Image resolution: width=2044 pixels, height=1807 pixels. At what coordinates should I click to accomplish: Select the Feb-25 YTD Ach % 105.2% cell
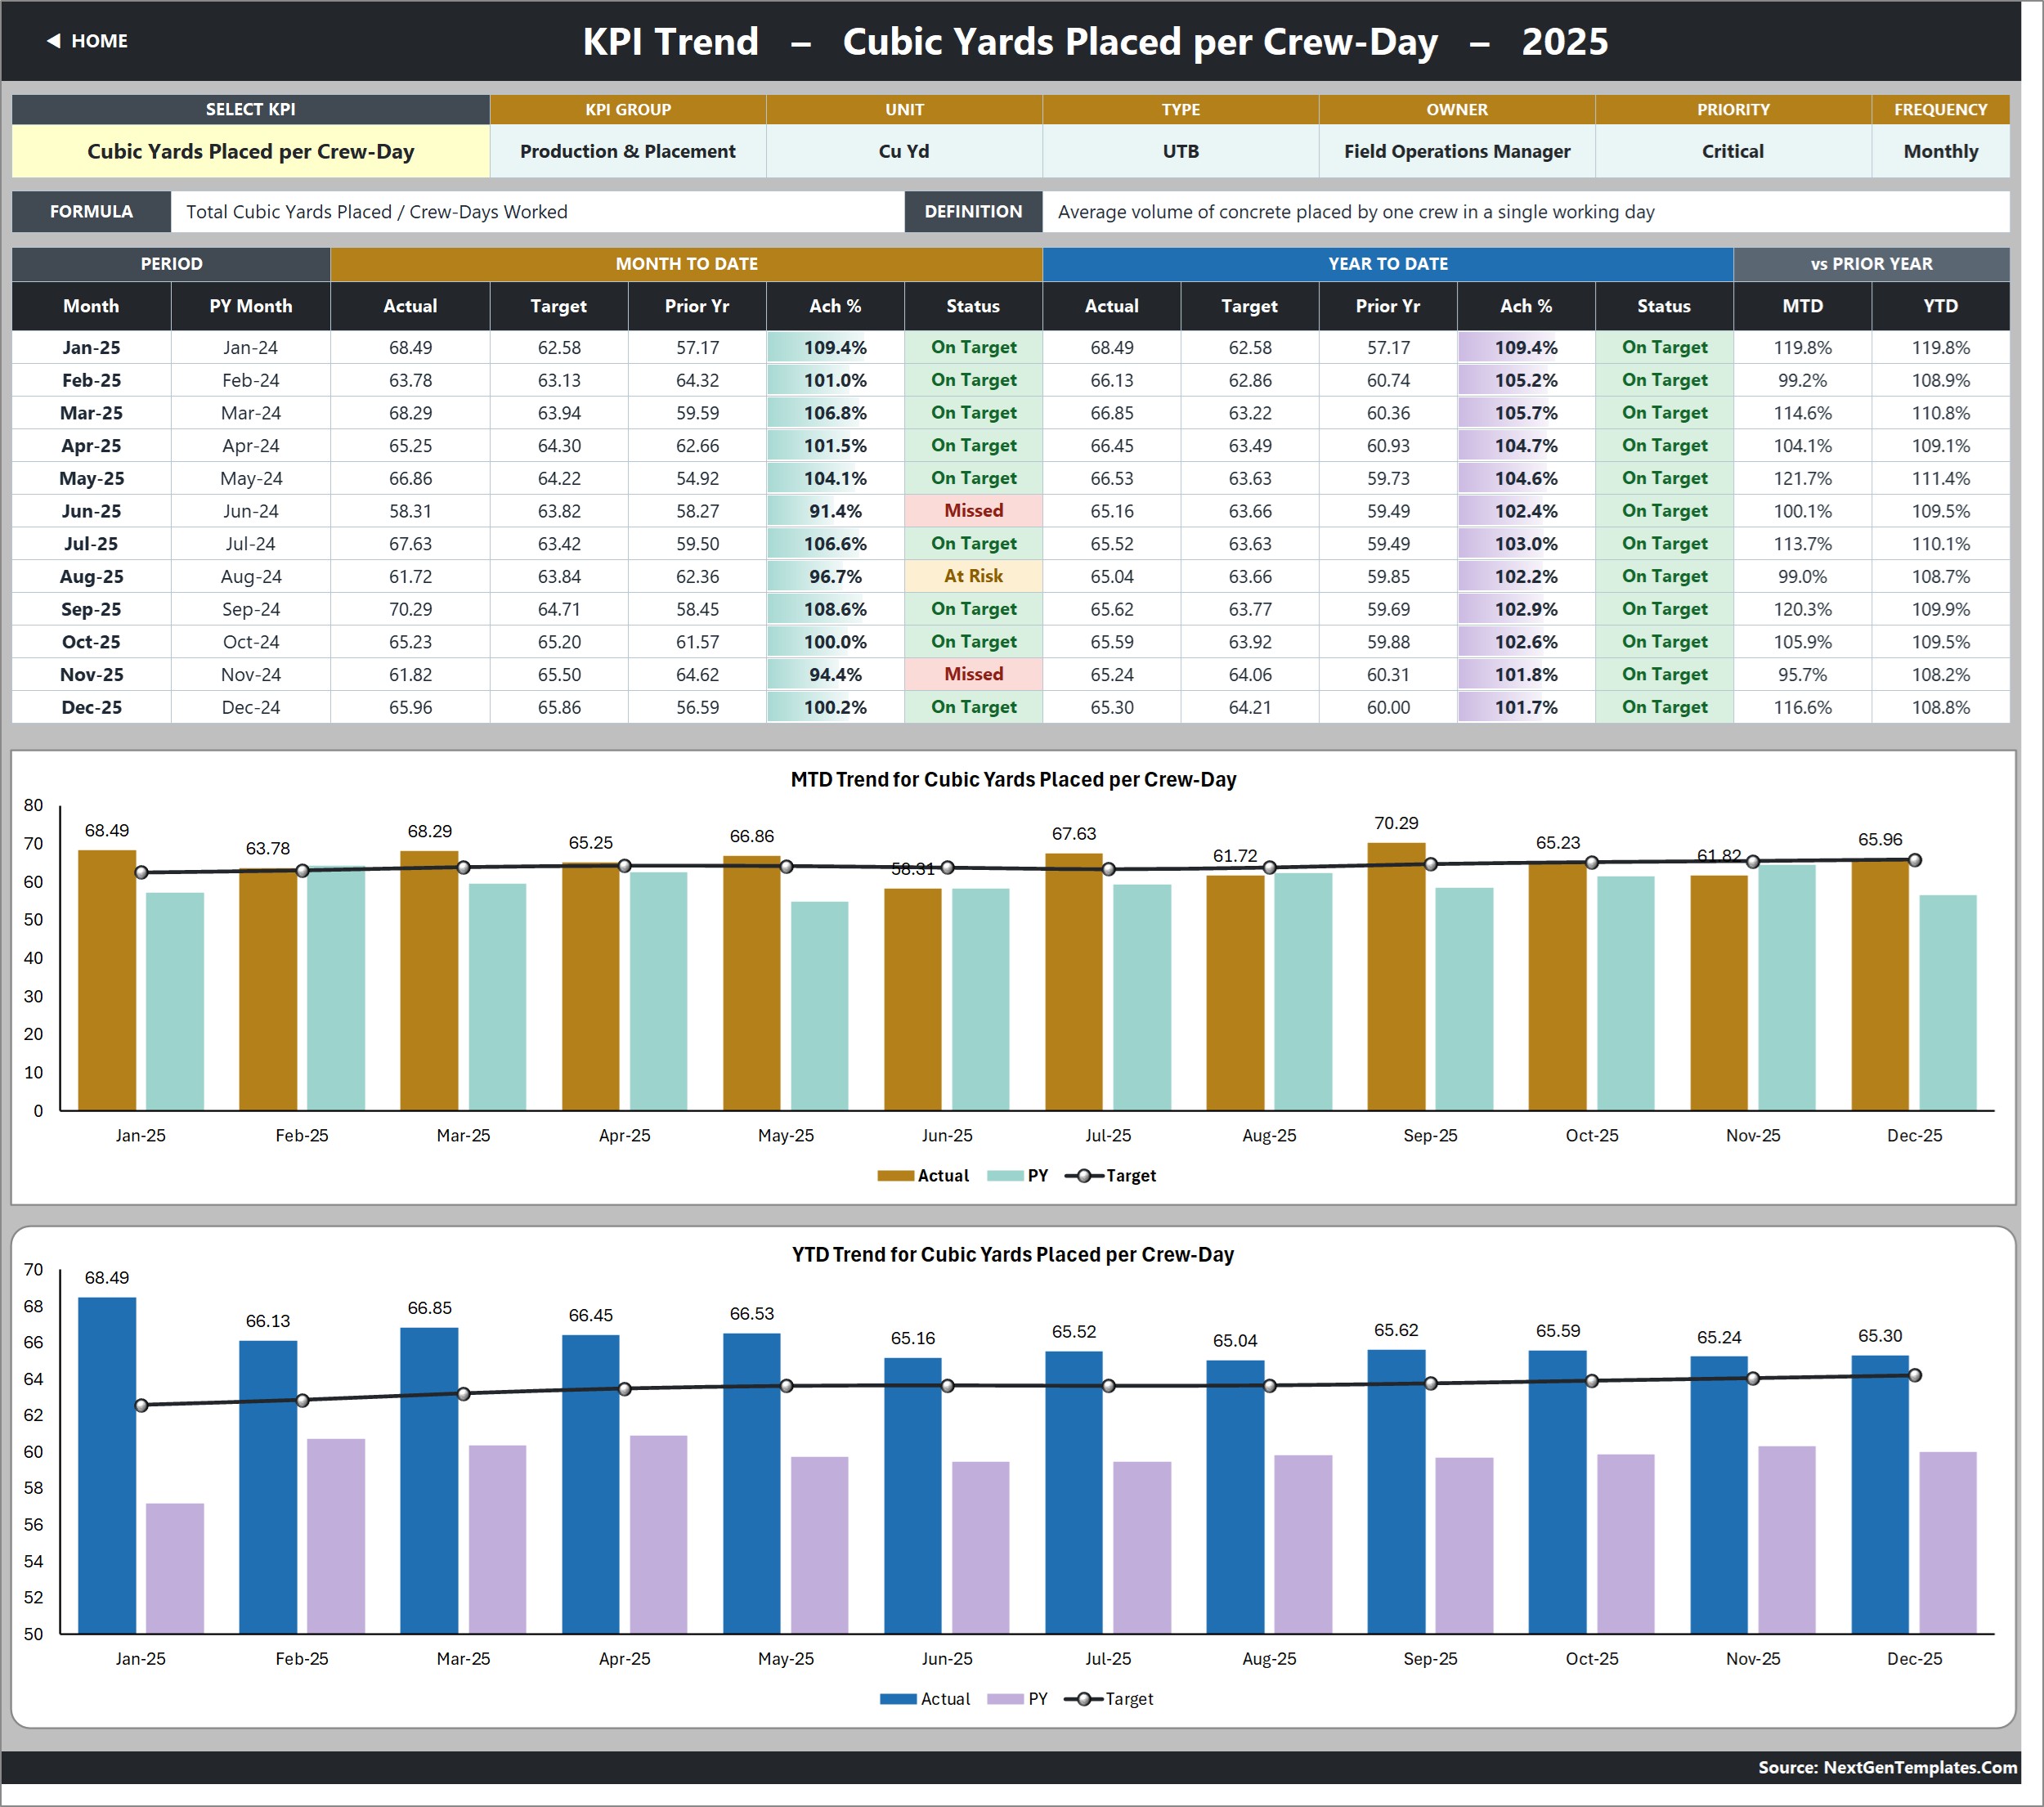pyautogui.click(x=1526, y=380)
